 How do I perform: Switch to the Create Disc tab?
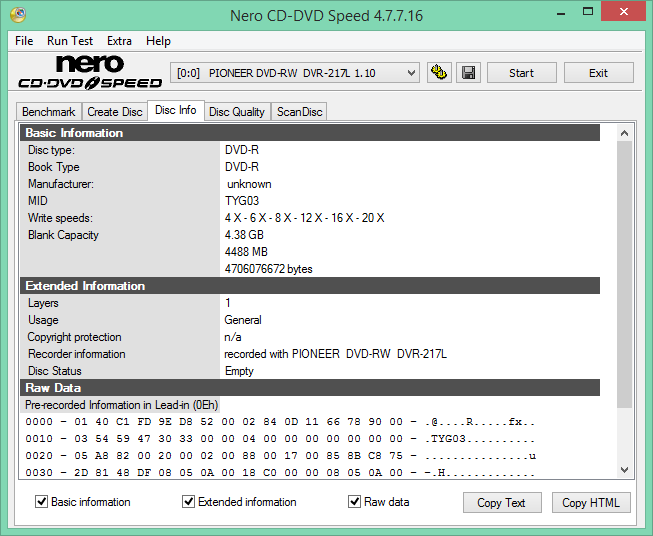point(115,112)
